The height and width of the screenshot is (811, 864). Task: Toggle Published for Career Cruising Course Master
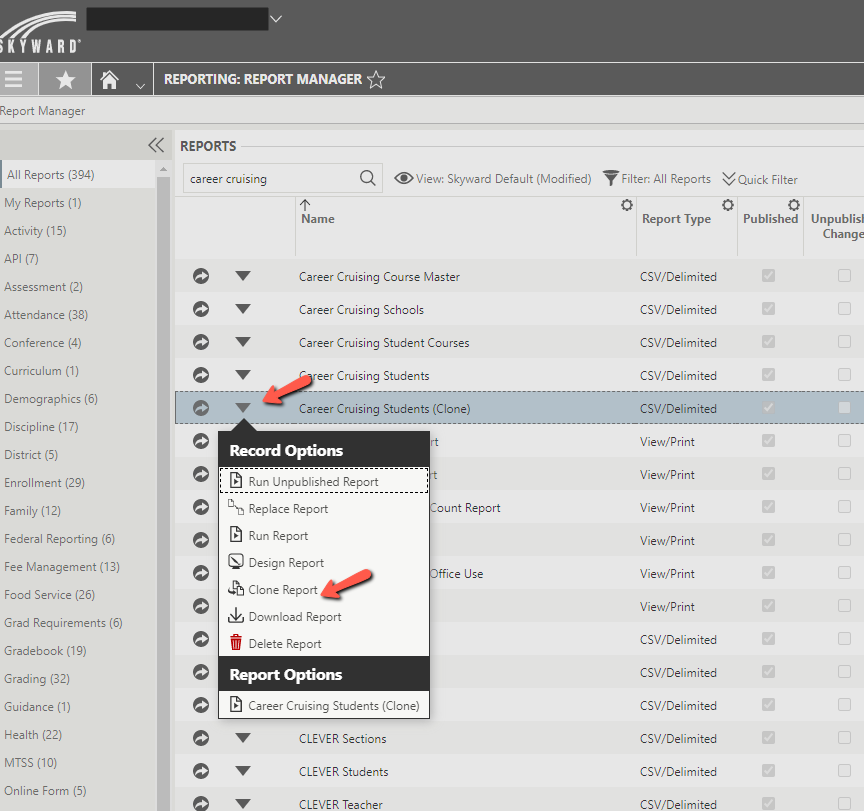[x=769, y=276]
